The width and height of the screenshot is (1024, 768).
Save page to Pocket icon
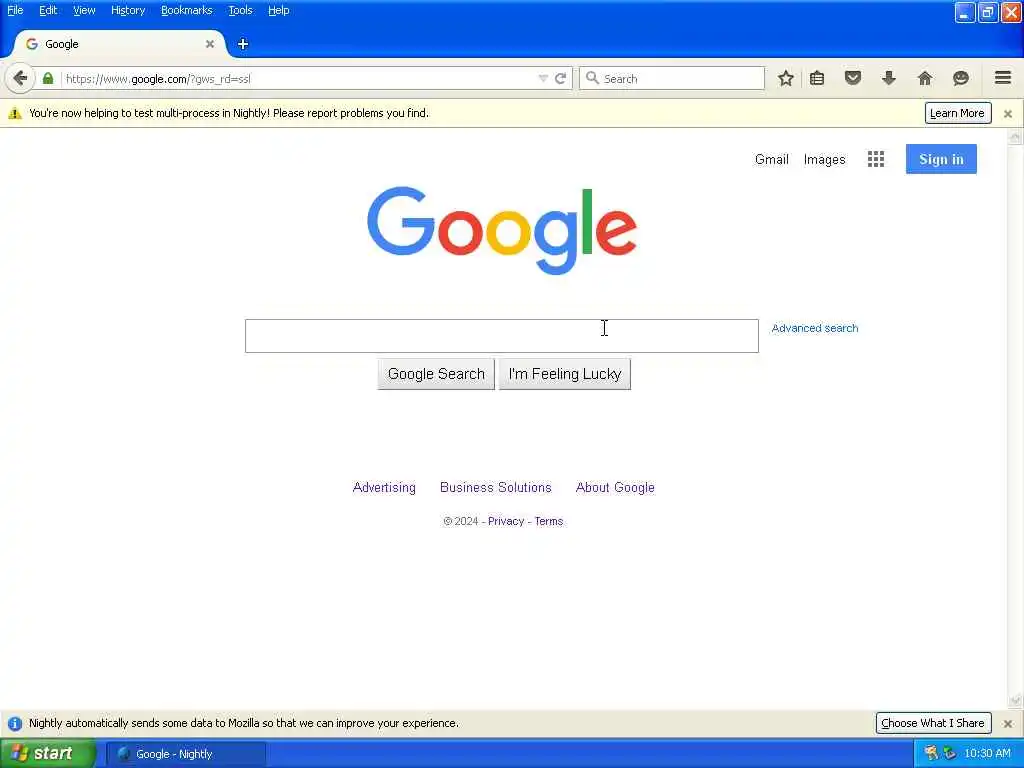point(853,78)
